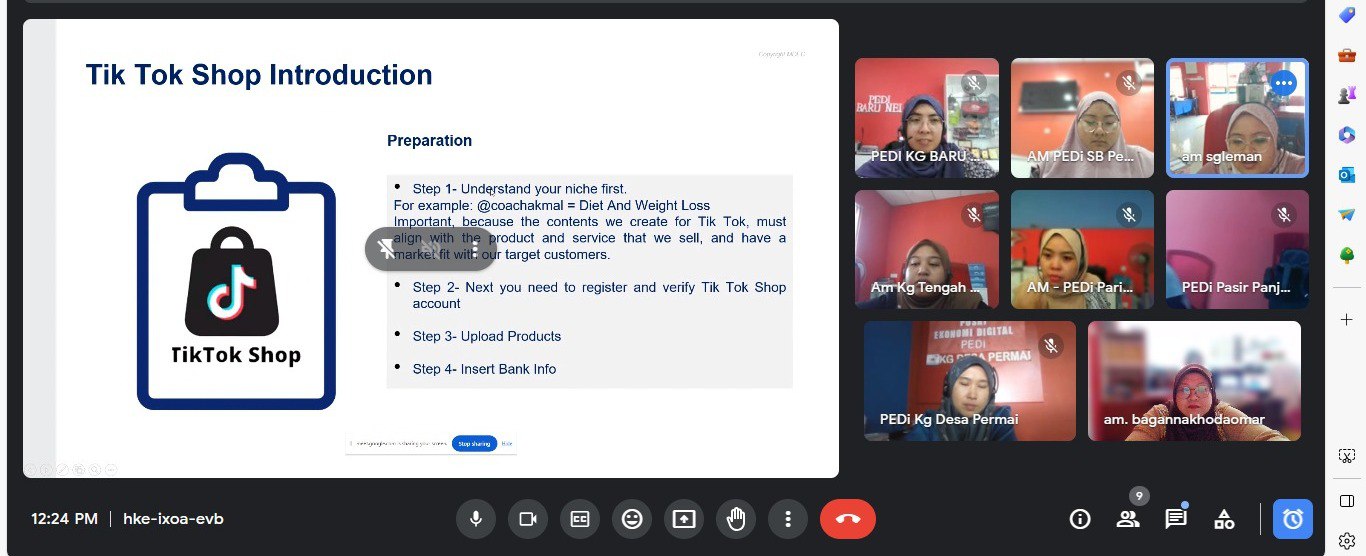Screen dimensions: 1366x556
Task: Select the PEDi Kg Desa Permai participant tile
Action: (x=970, y=381)
